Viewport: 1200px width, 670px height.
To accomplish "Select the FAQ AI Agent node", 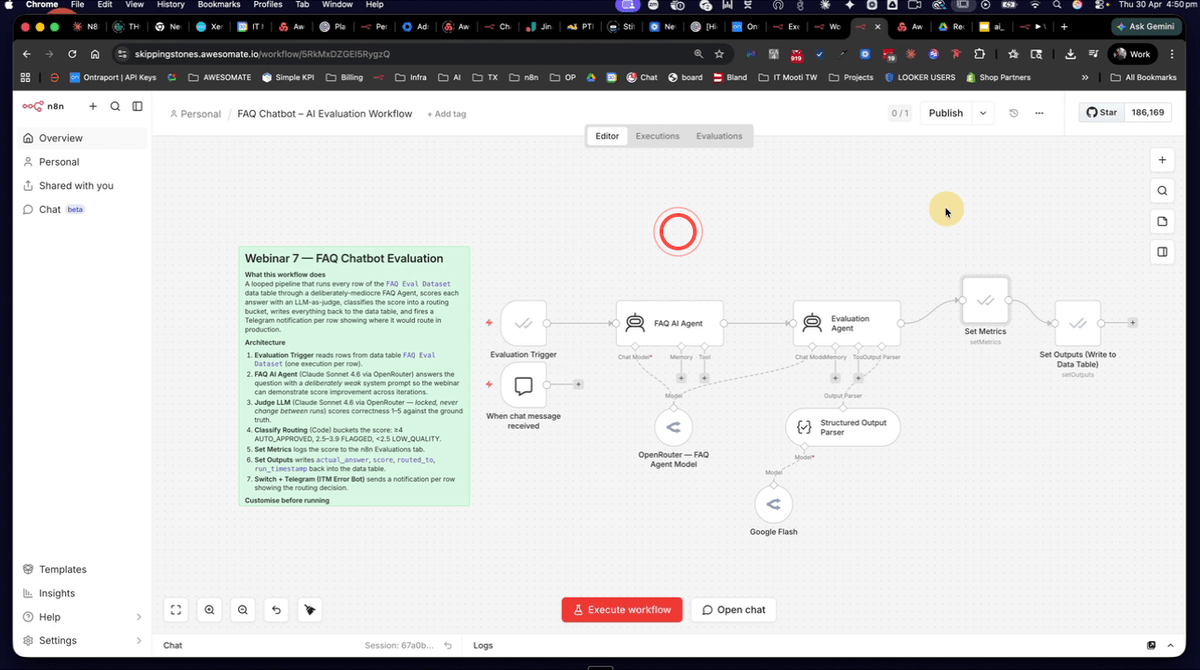I will pyautogui.click(x=670, y=323).
